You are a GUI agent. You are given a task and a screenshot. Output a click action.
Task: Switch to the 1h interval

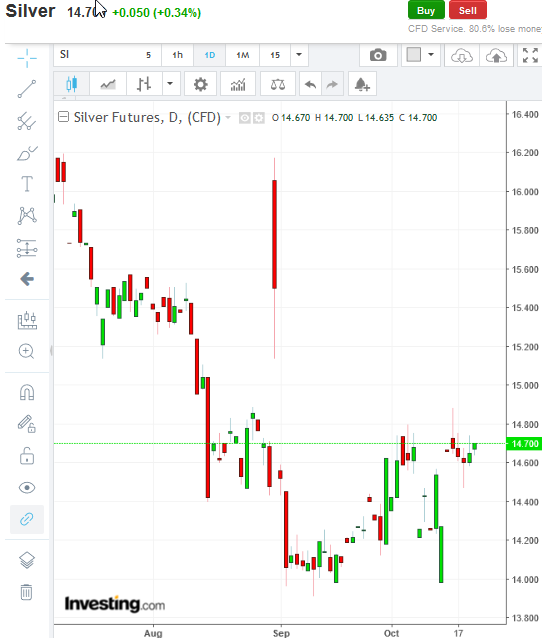(x=177, y=55)
